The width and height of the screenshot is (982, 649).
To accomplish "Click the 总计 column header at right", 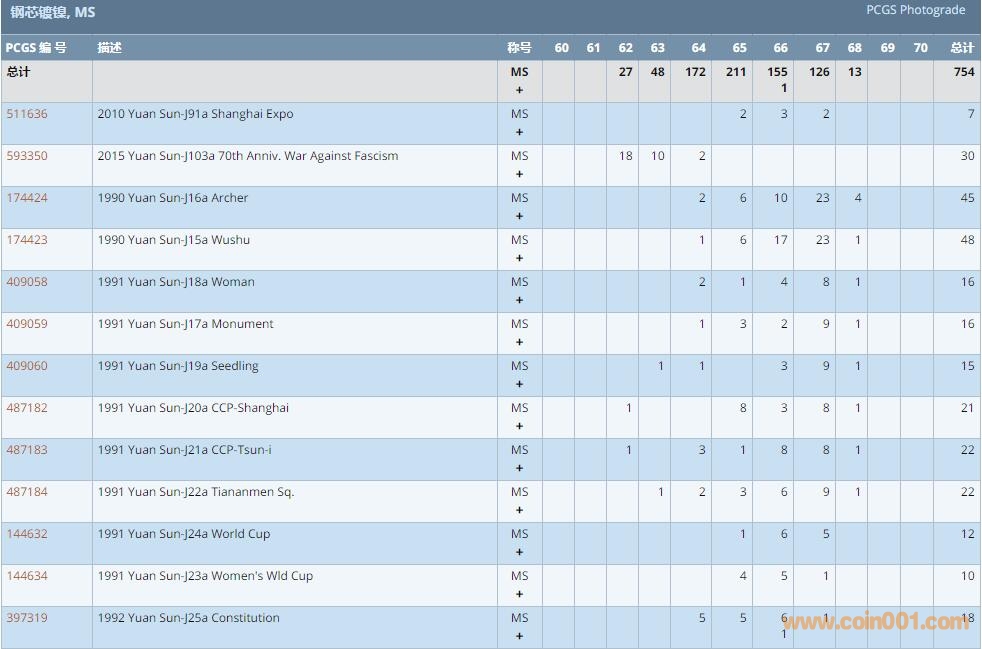I will 962,48.
